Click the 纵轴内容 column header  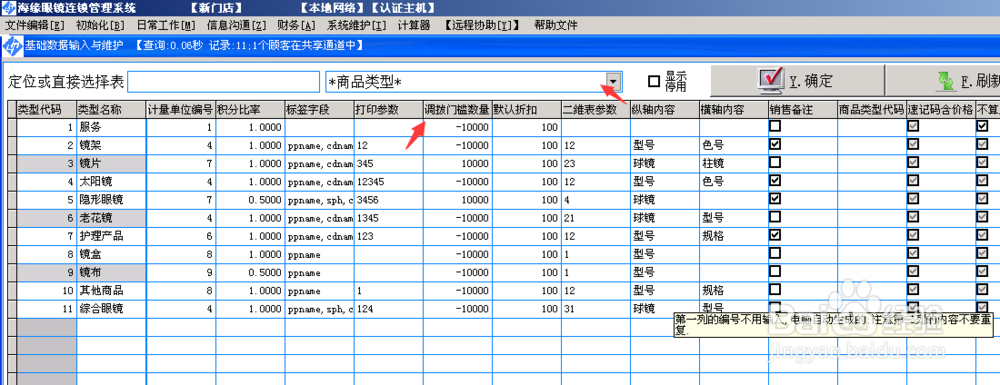coord(665,109)
